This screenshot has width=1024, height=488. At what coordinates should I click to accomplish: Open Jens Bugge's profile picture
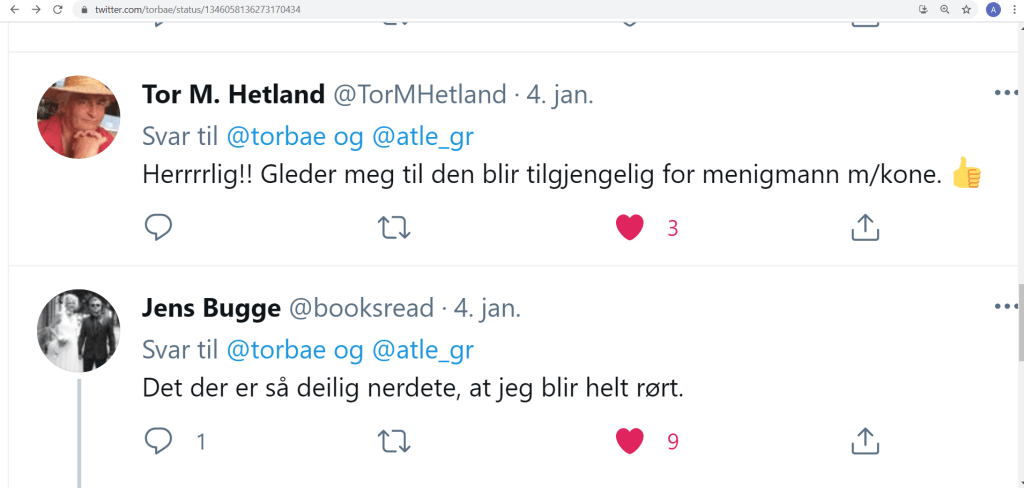[79, 329]
